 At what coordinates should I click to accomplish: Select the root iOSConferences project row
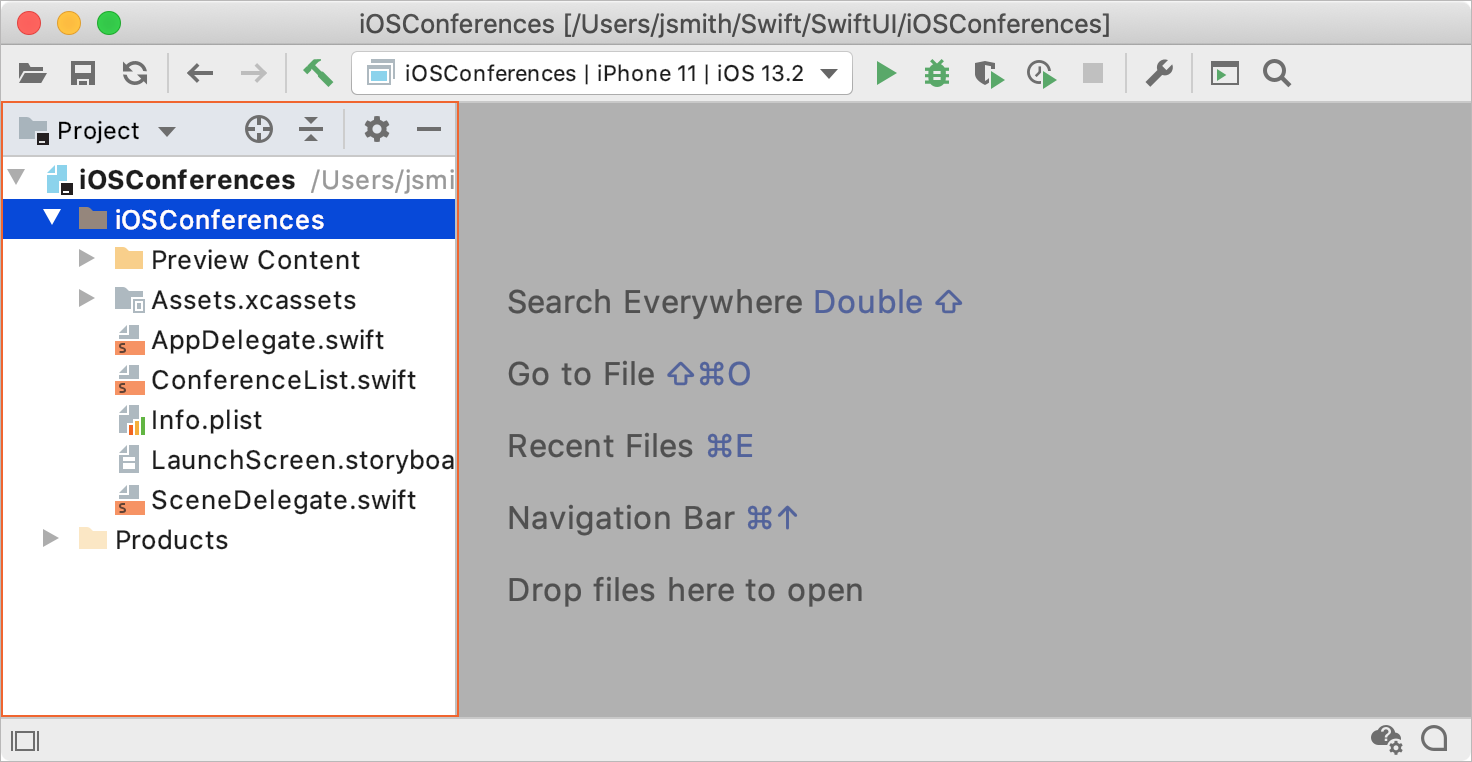[229, 180]
